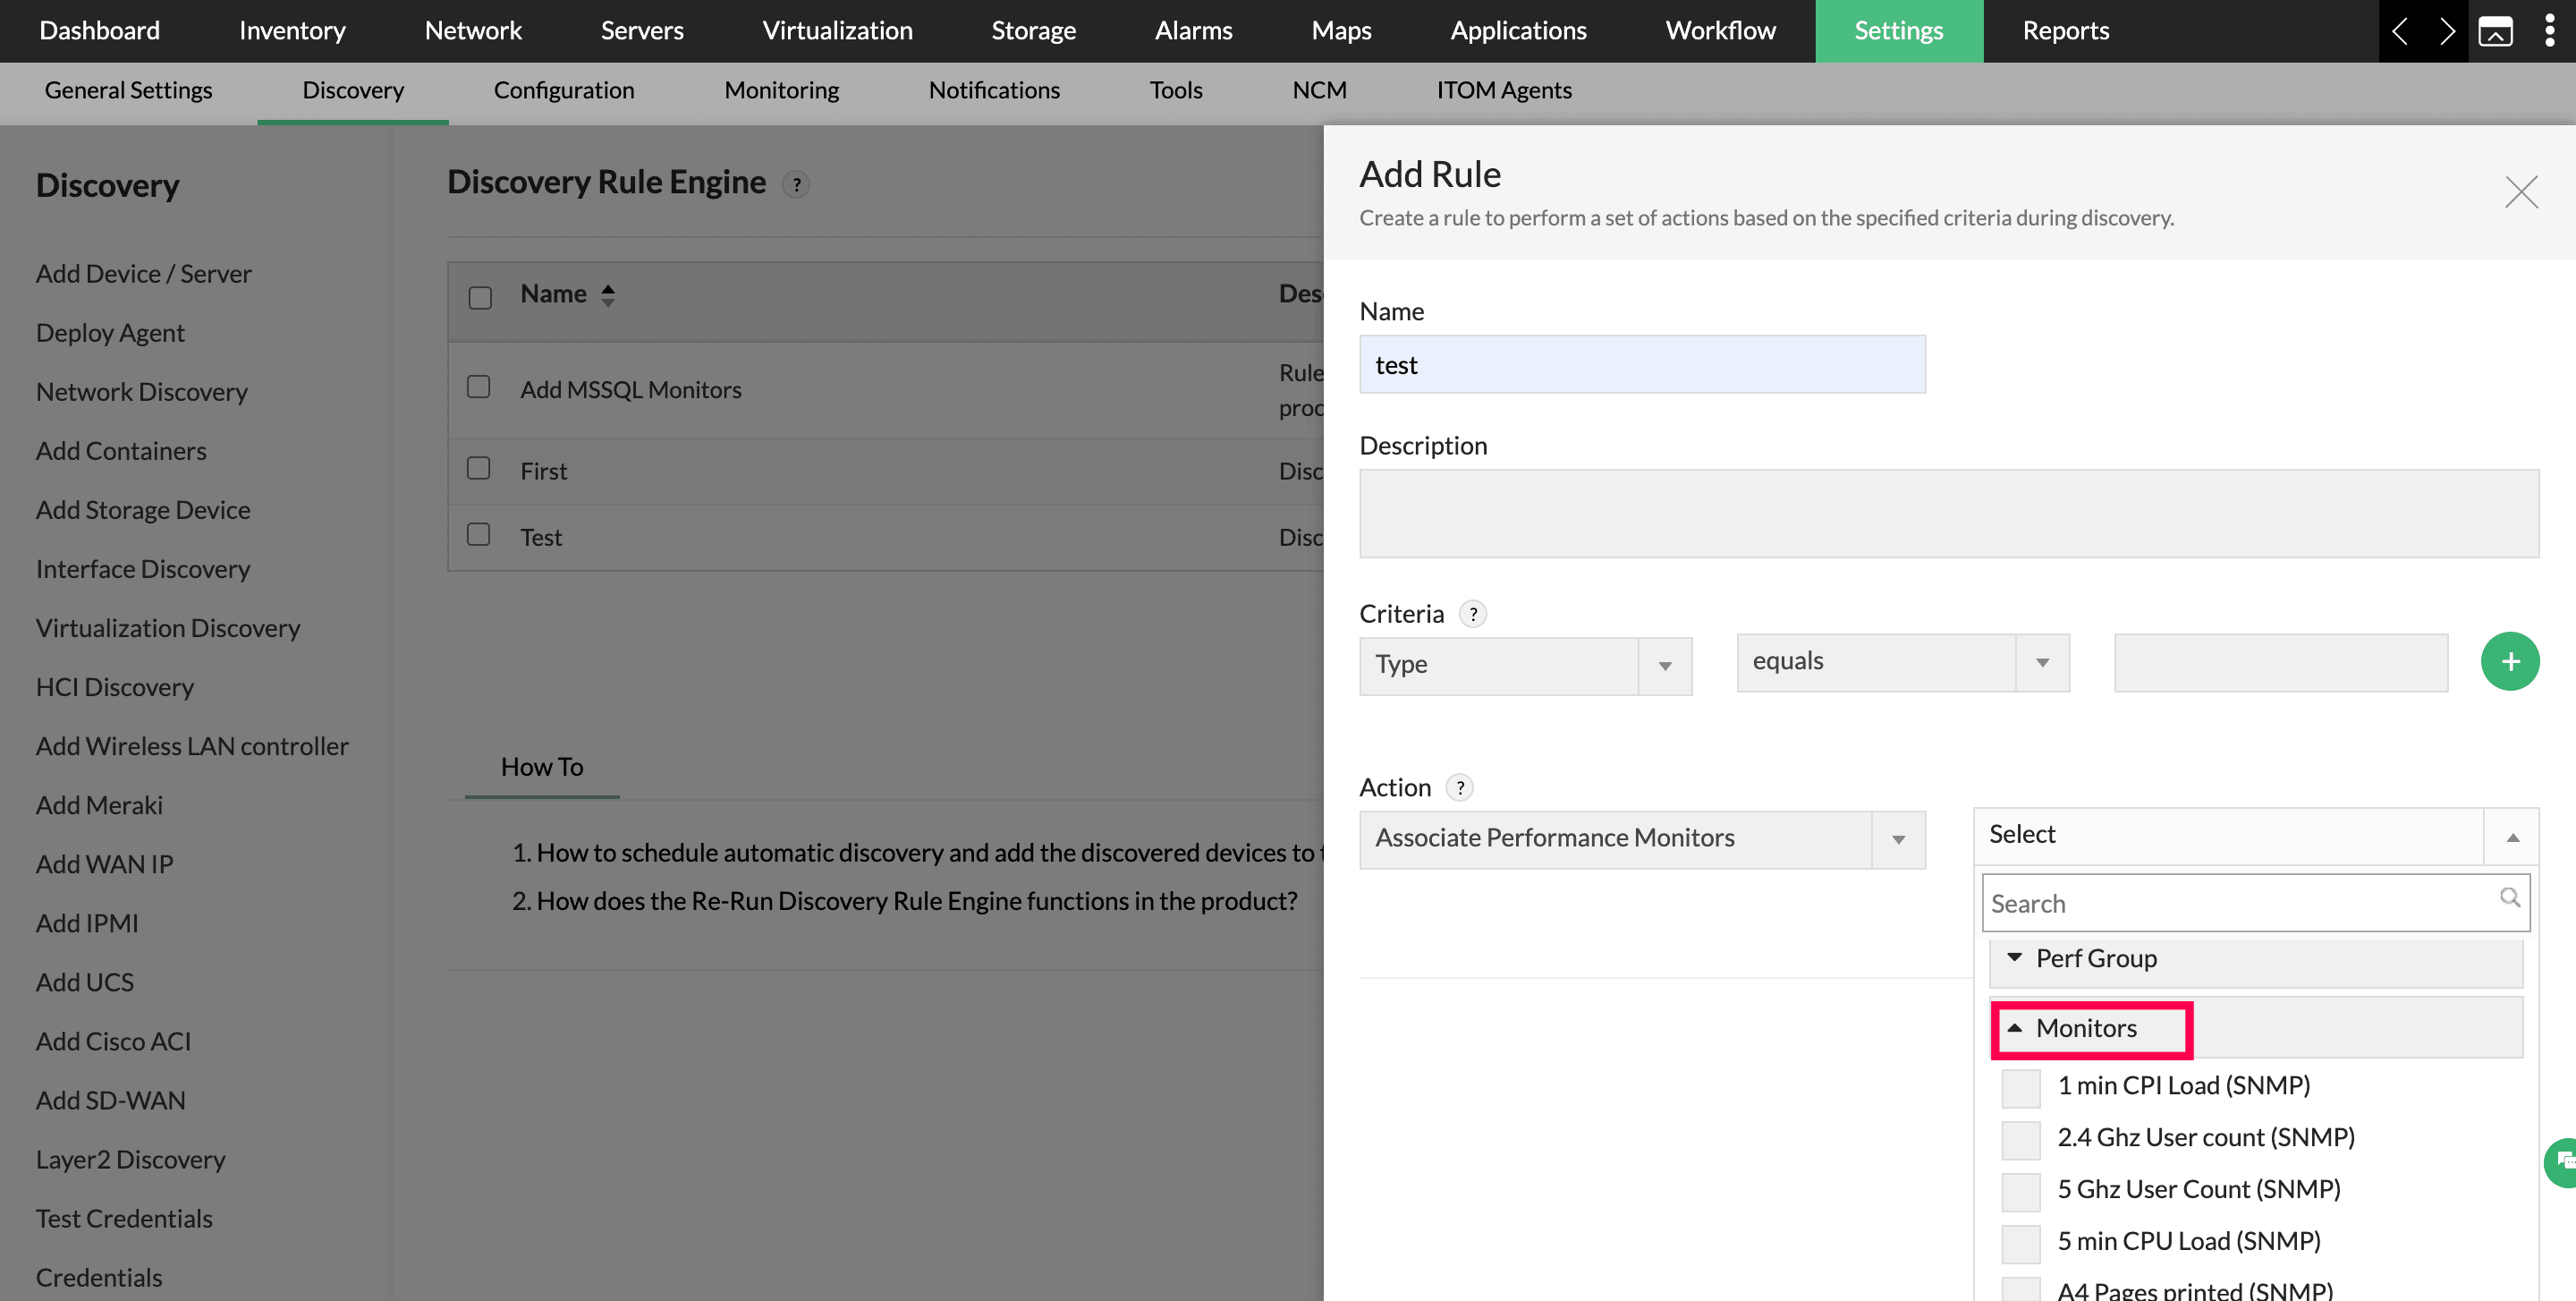Go to the Inventory tab
Screen dimensions: 2576x1301
tap(292, 31)
